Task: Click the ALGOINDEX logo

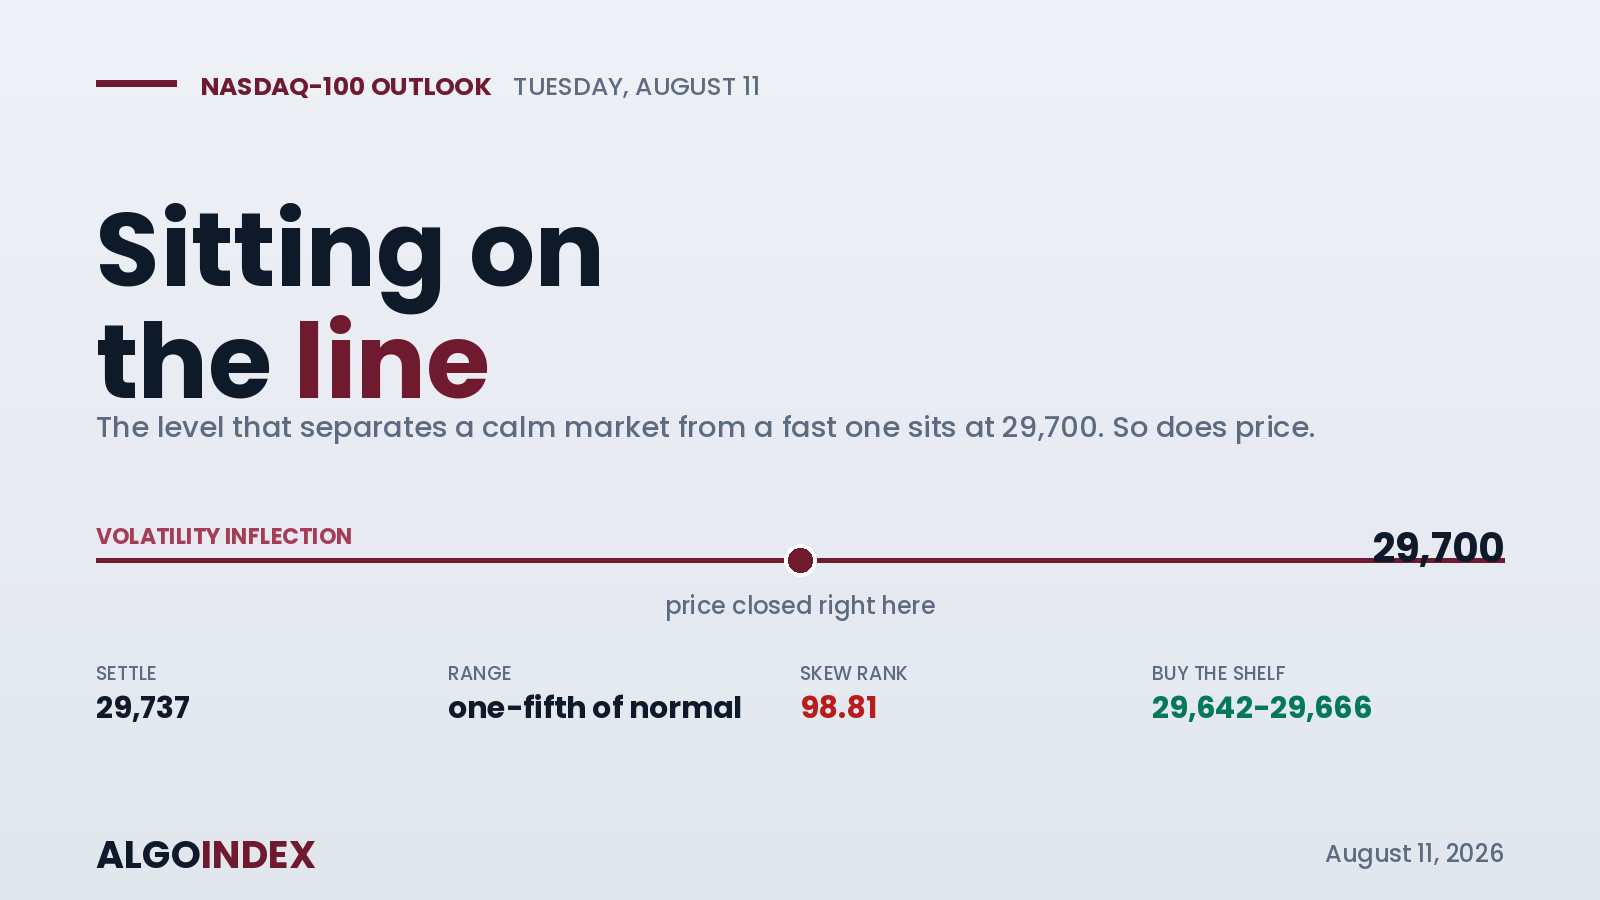Action: pos(206,855)
